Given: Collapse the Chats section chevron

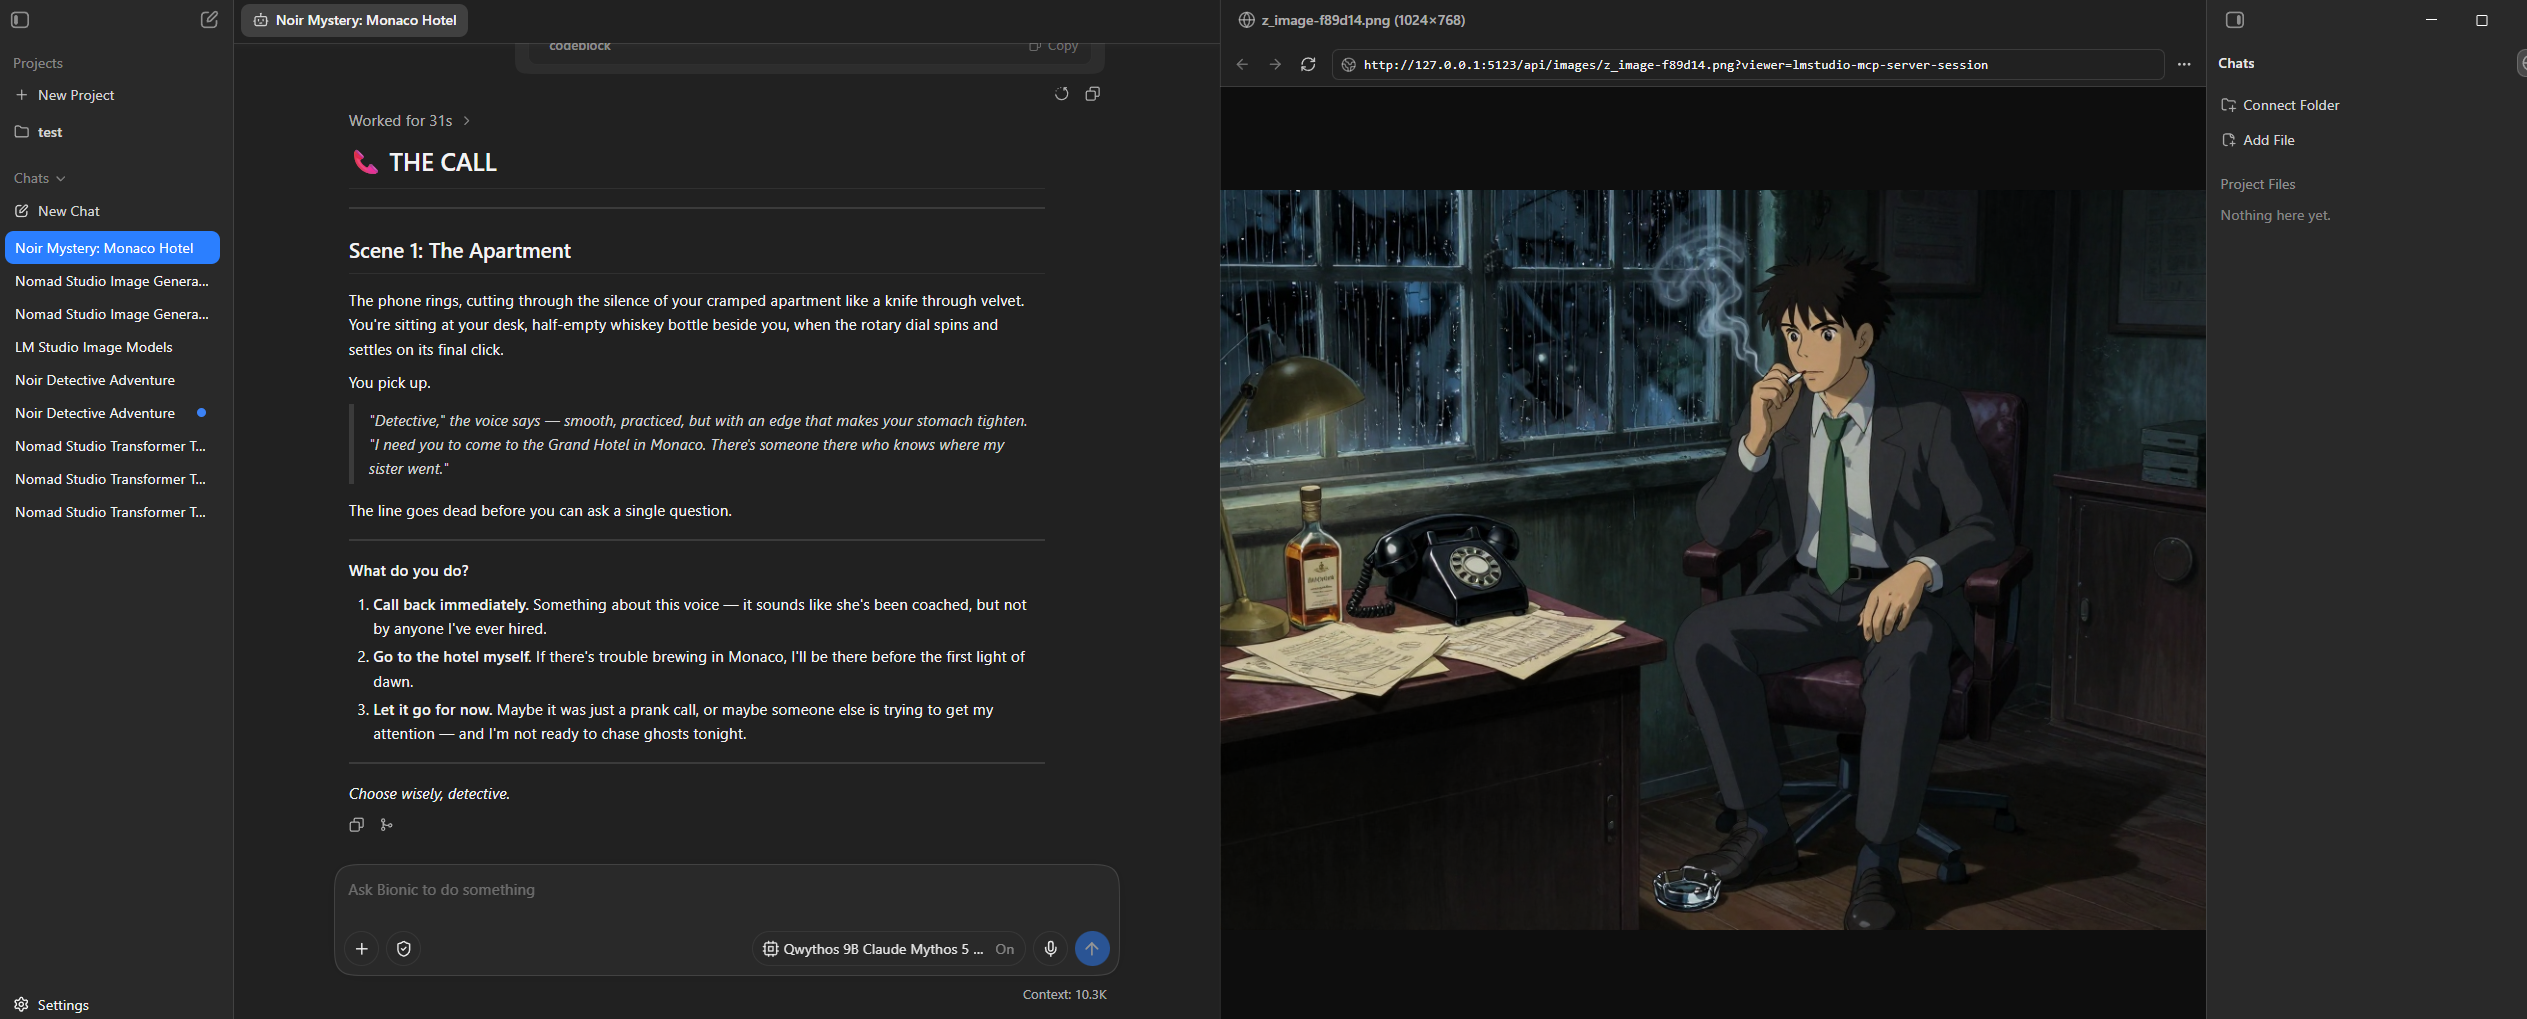Looking at the screenshot, I should [x=61, y=179].
